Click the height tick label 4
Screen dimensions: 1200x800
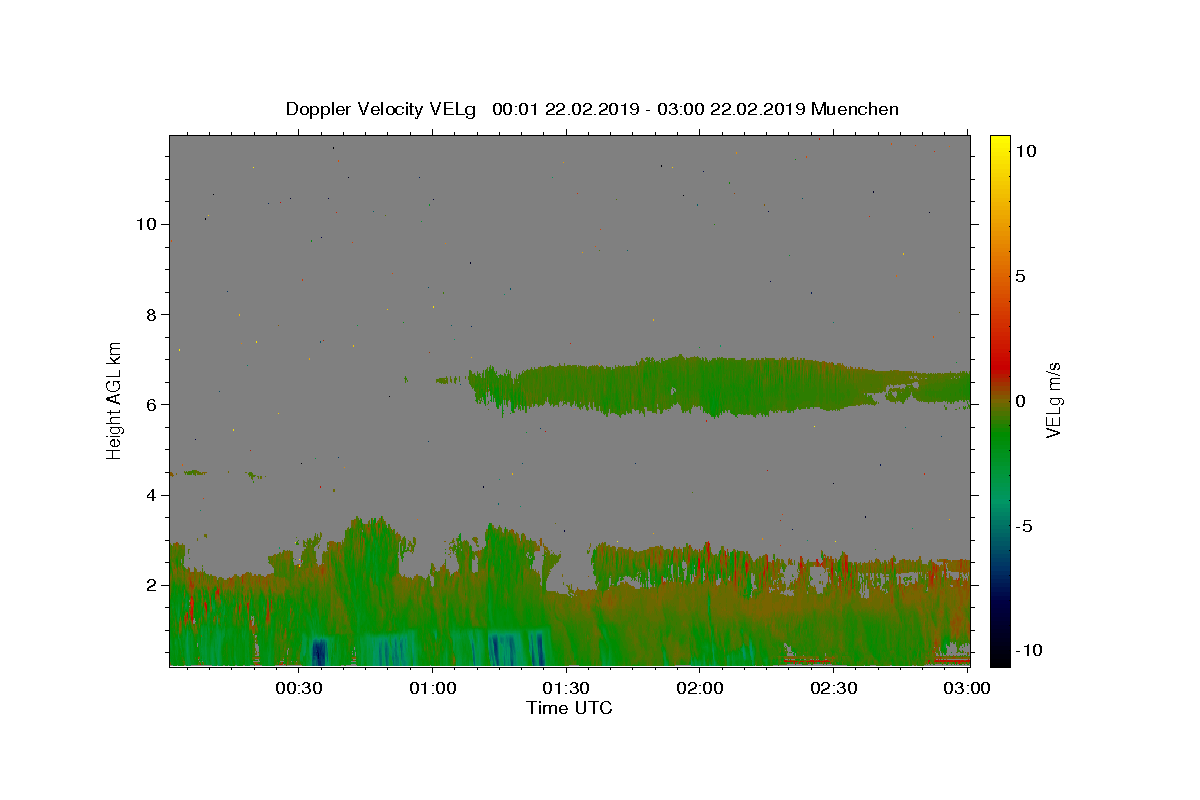point(150,495)
